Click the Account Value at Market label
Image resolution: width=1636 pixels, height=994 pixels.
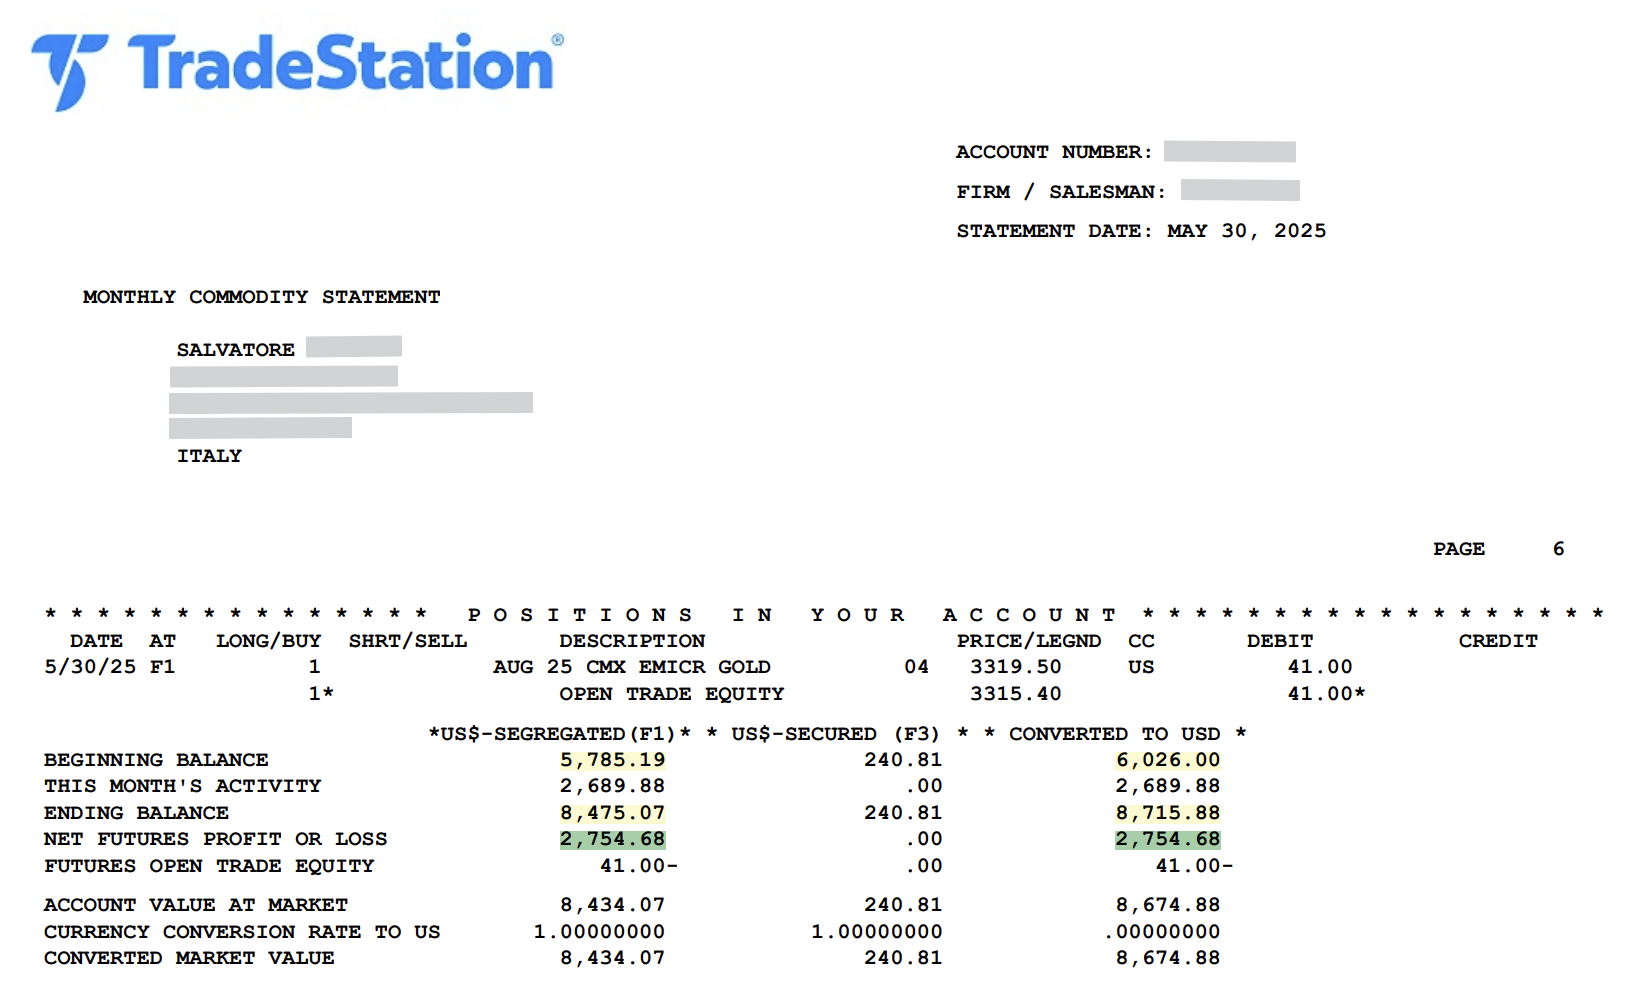tap(195, 905)
